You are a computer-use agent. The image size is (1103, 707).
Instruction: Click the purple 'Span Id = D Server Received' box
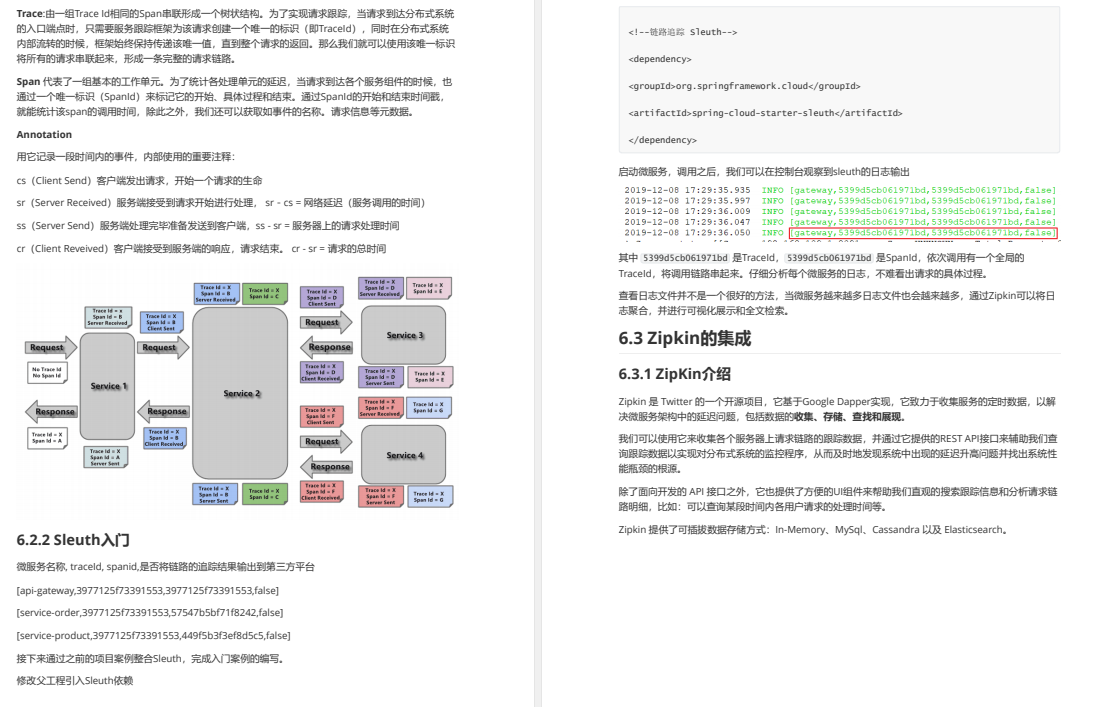(380, 290)
